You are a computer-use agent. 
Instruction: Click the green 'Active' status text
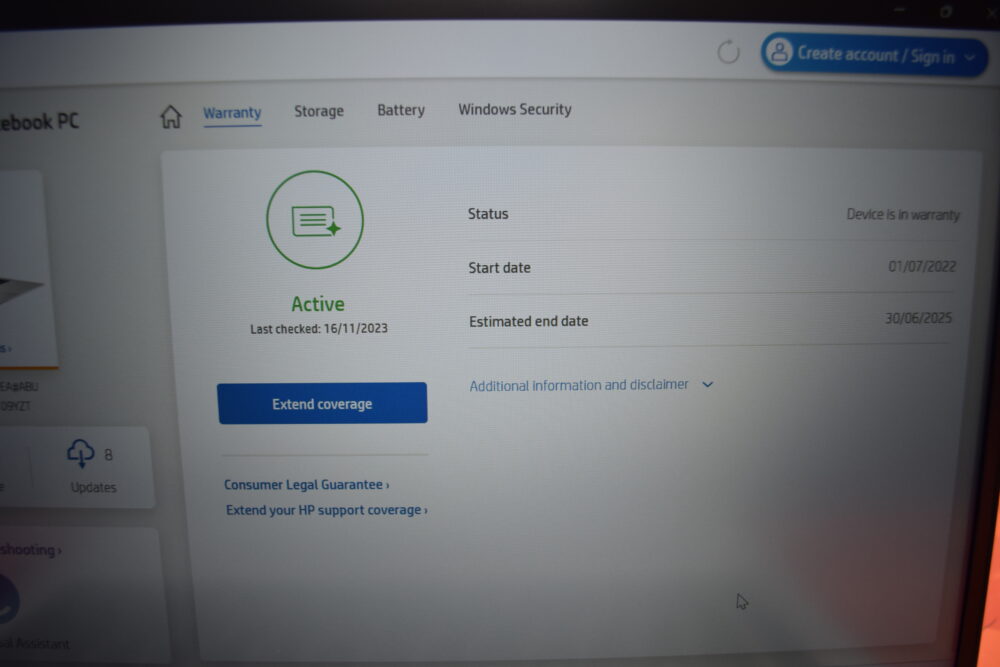pos(318,304)
